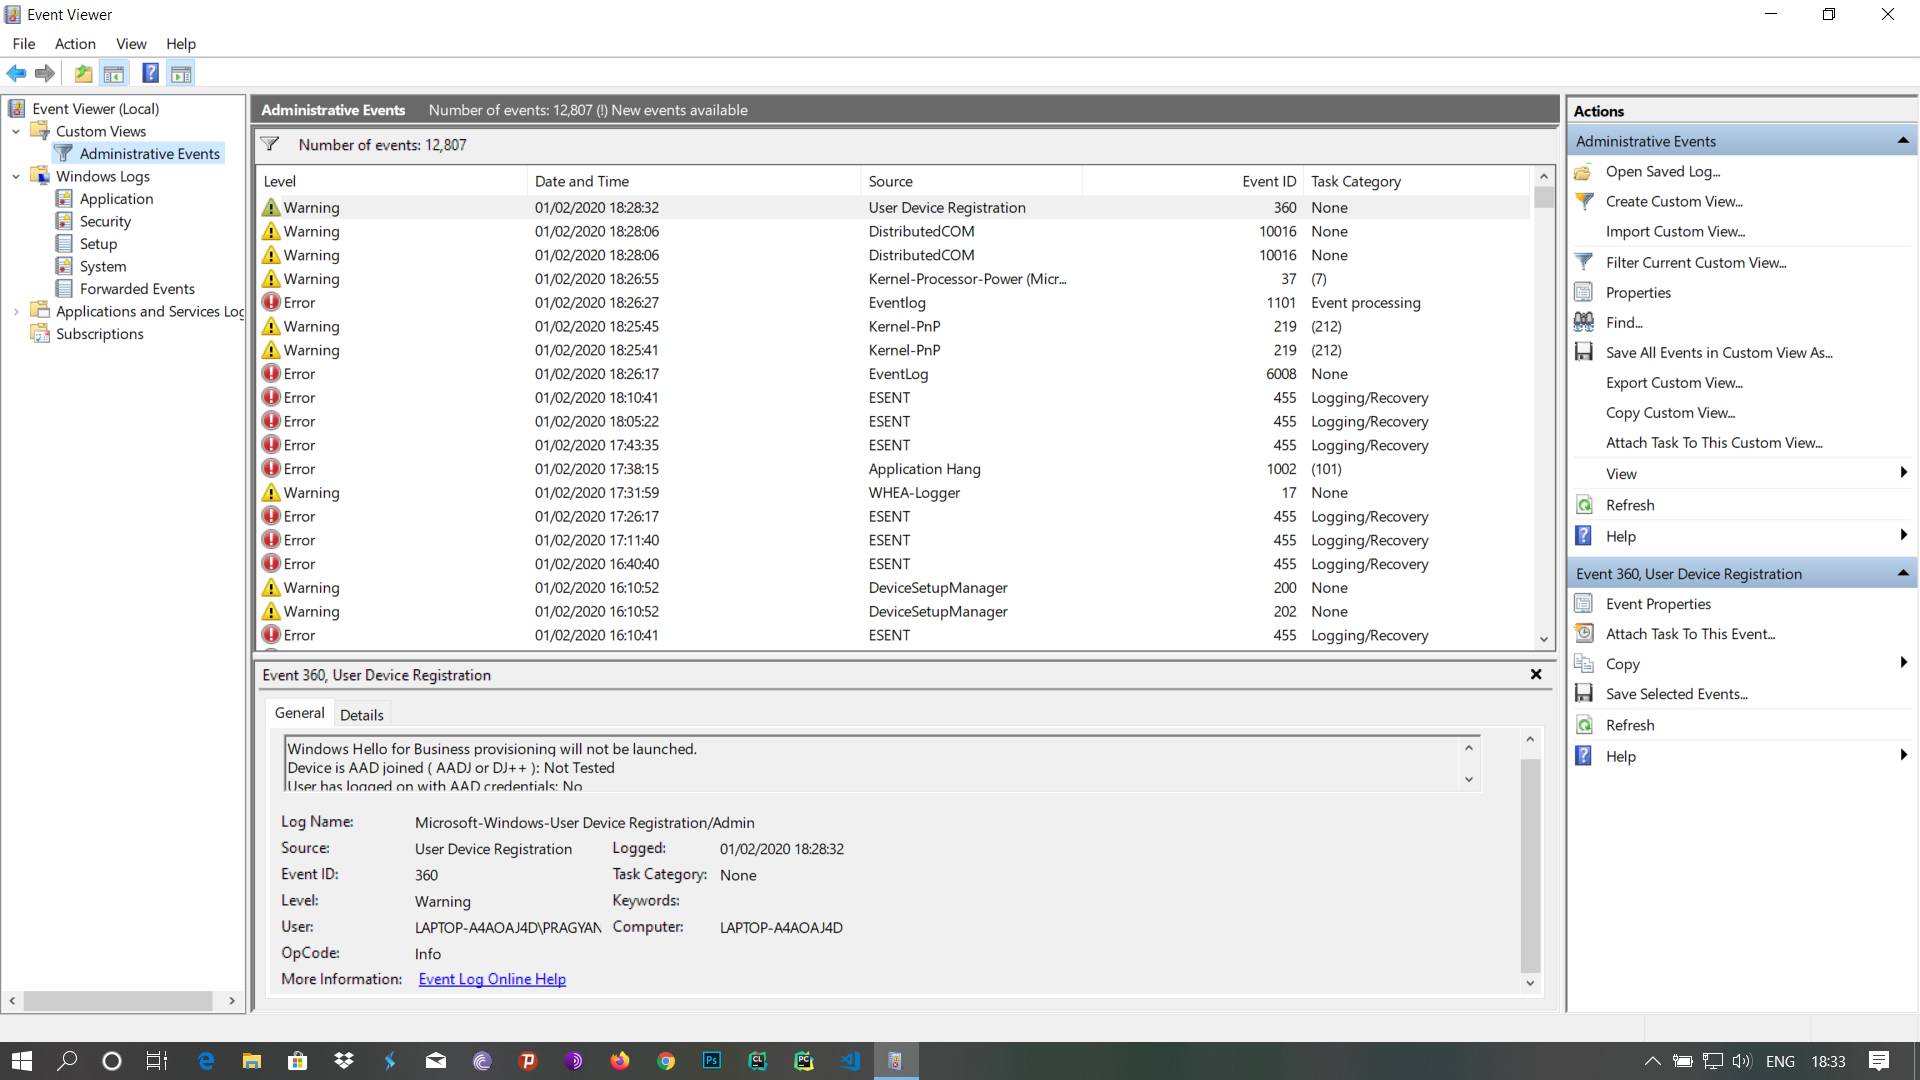Click Attach Task To This Custom View
The height and width of the screenshot is (1080, 1920).
(1714, 442)
